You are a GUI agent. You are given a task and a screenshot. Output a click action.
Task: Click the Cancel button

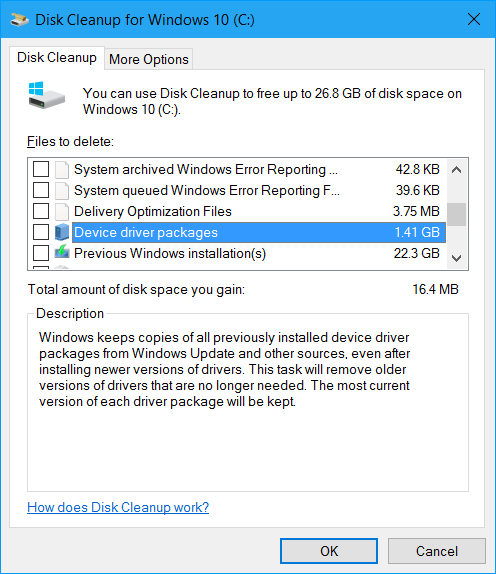437,551
